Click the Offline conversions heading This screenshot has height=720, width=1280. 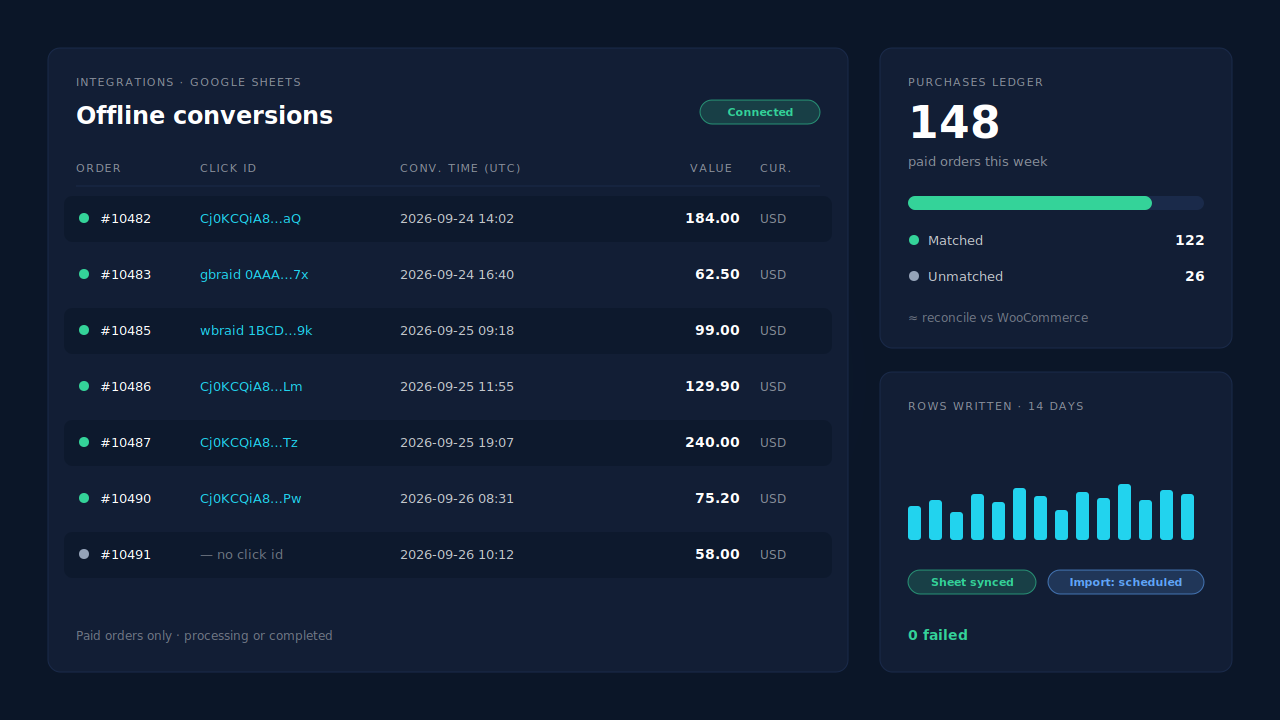[x=204, y=116]
